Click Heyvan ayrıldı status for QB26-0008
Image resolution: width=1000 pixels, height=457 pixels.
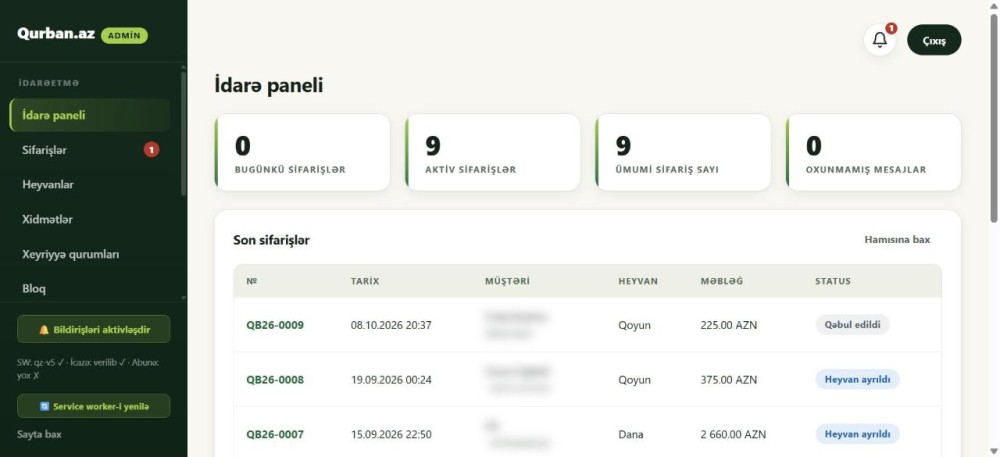coord(857,379)
